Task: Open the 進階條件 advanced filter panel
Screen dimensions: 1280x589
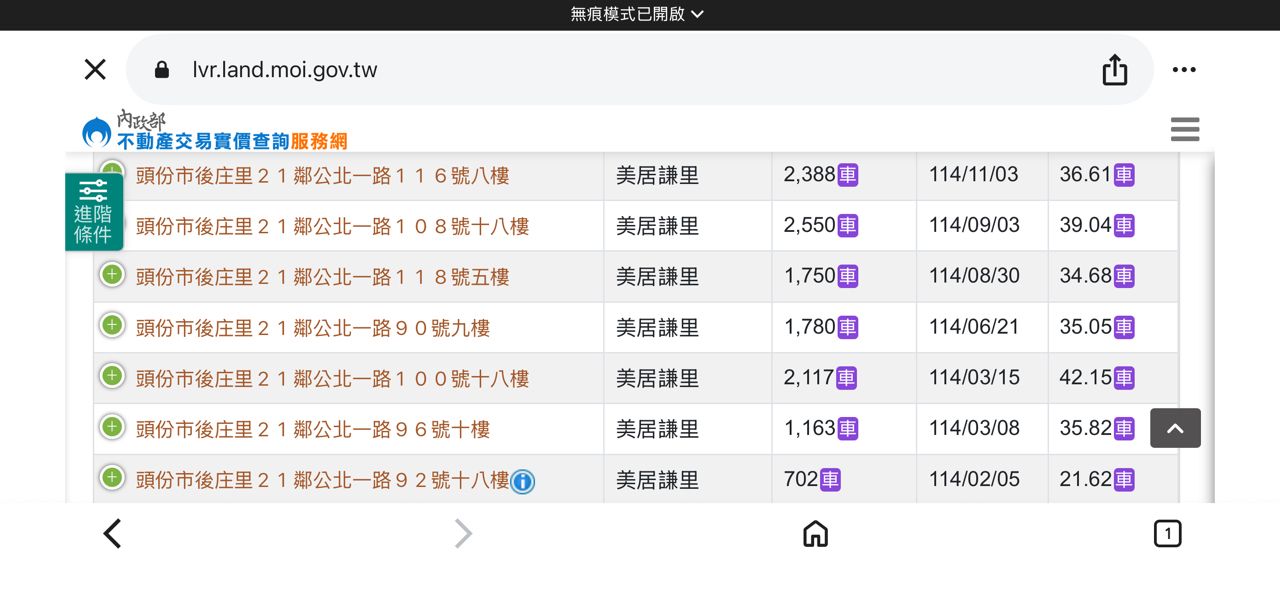Action: [x=94, y=212]
